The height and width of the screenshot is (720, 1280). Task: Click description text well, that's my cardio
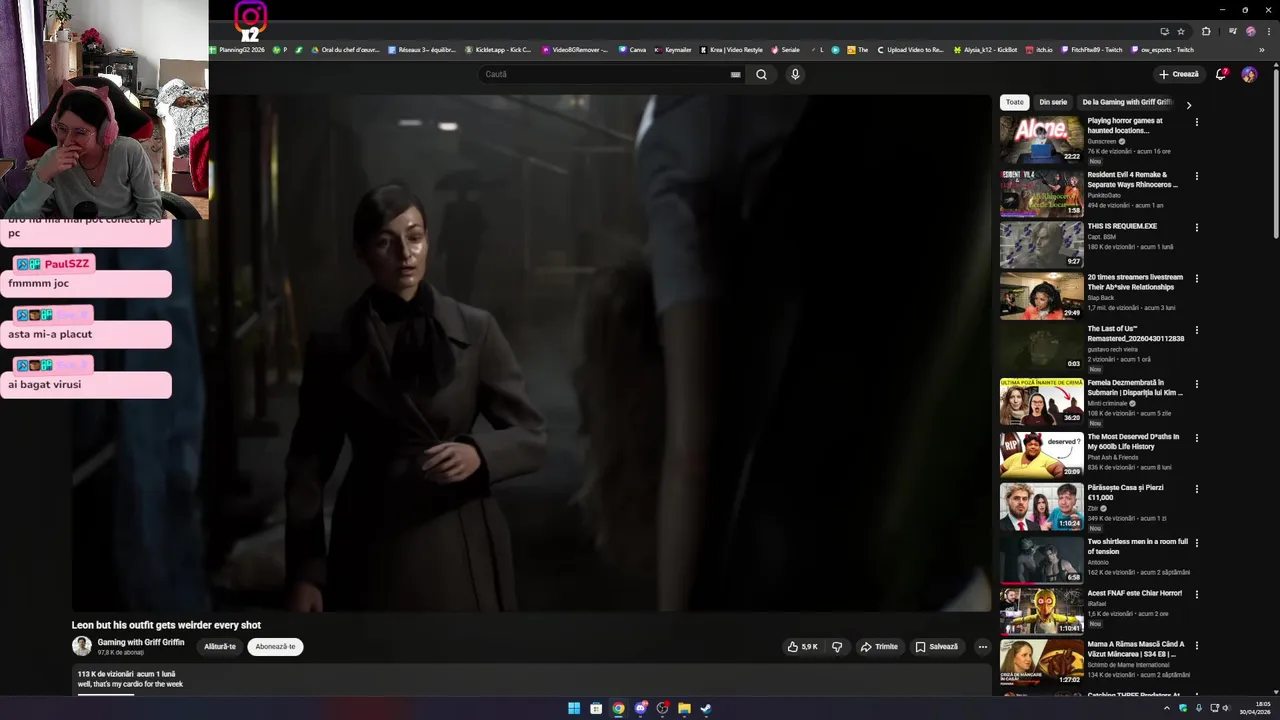pos(130,685)
